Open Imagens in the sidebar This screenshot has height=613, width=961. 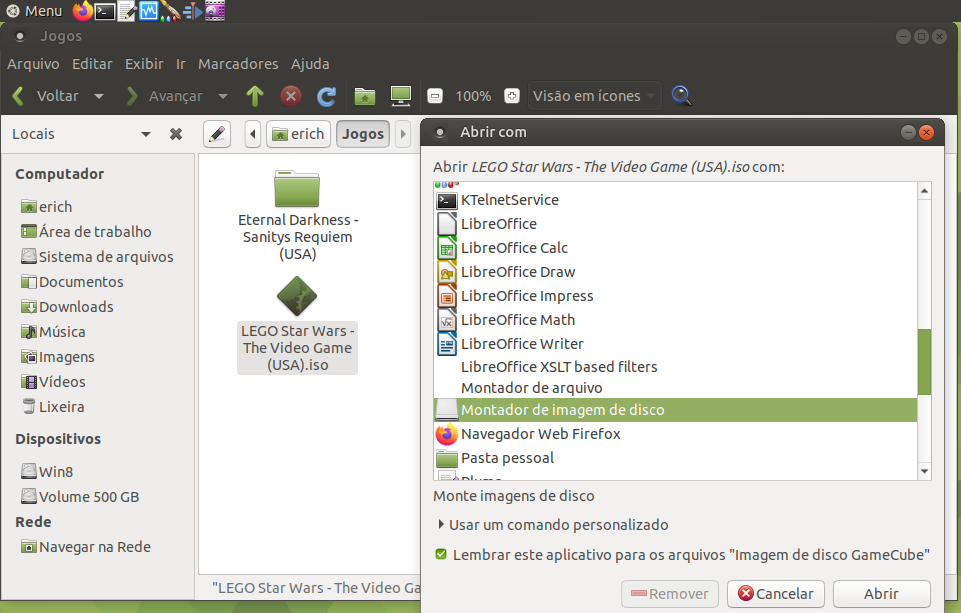pos(58,357)
